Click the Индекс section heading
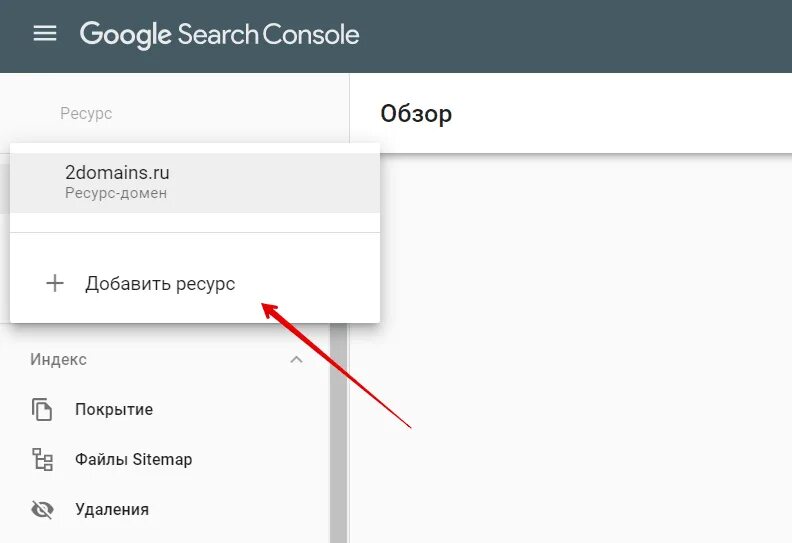This screenshot has height=543, width=792. [x=58, y=360]
